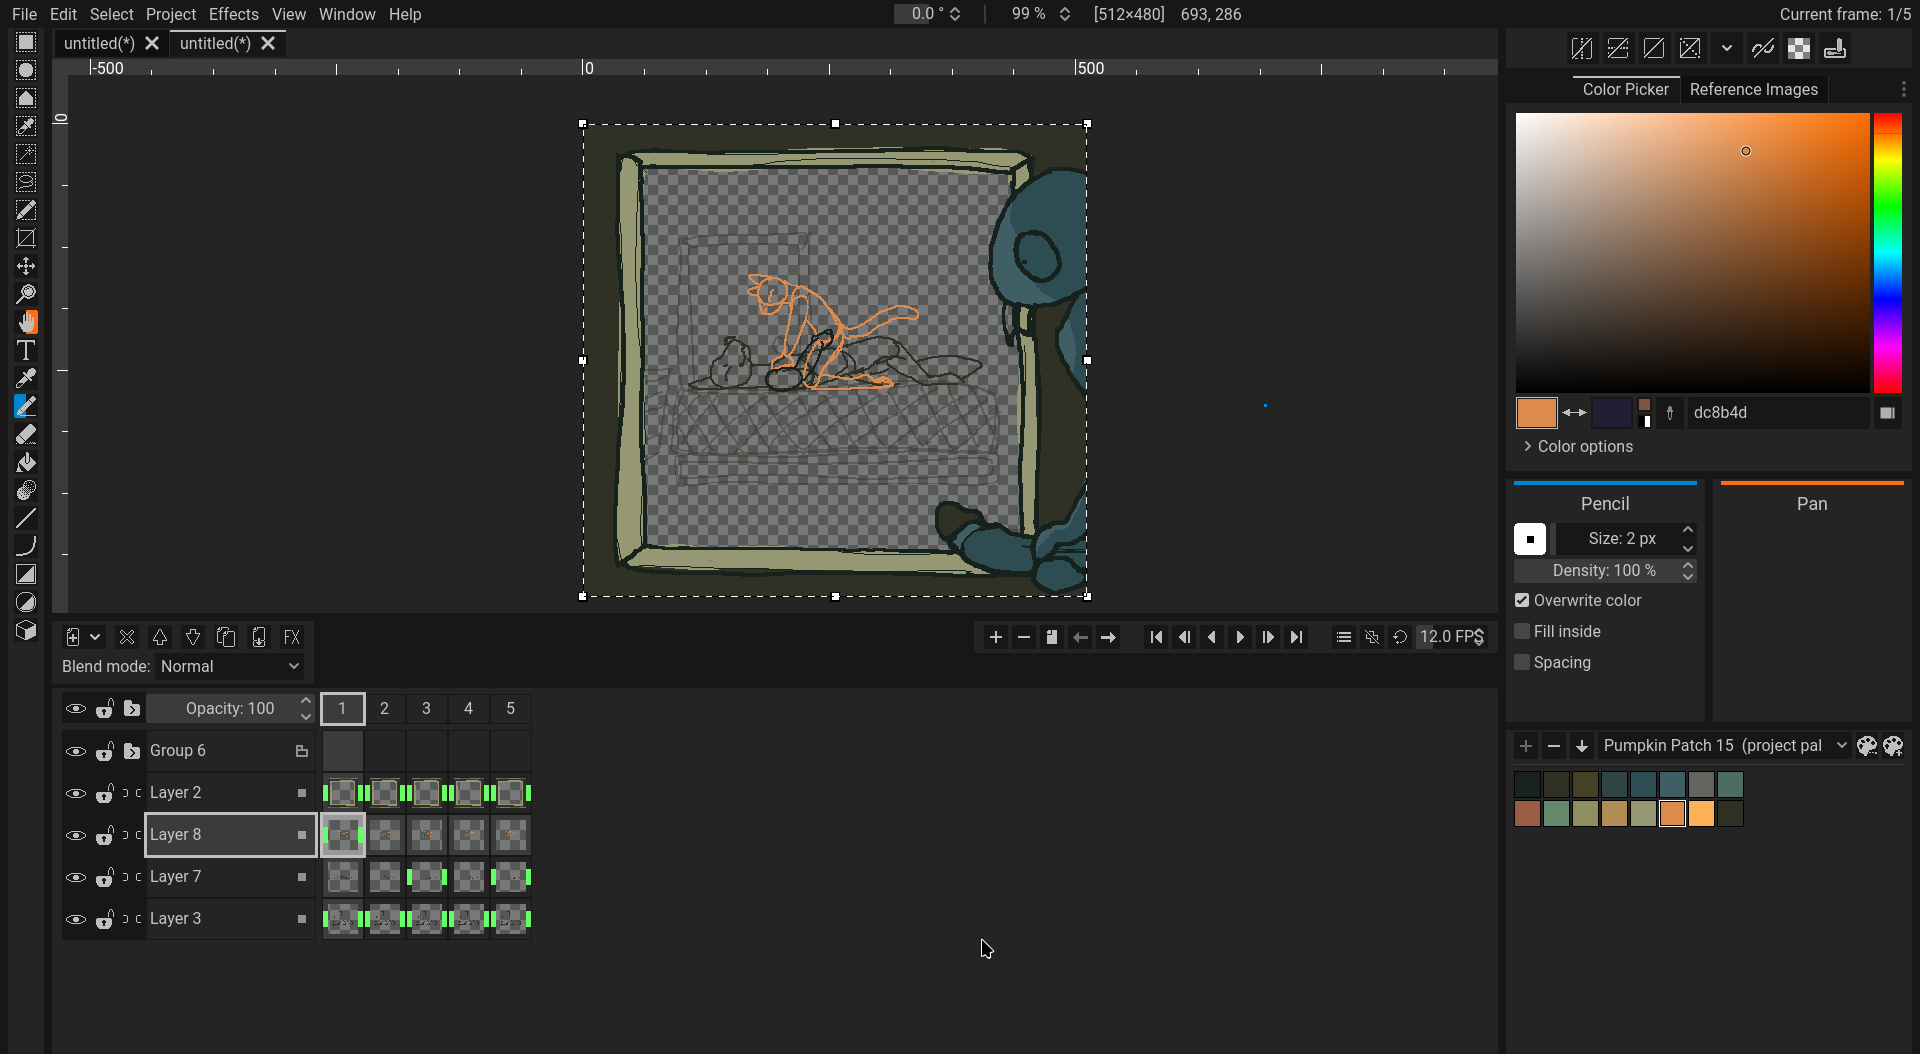The image size is (1920, 1054).
Task: Select the Line tool
Action: click(x=26, y=518)
